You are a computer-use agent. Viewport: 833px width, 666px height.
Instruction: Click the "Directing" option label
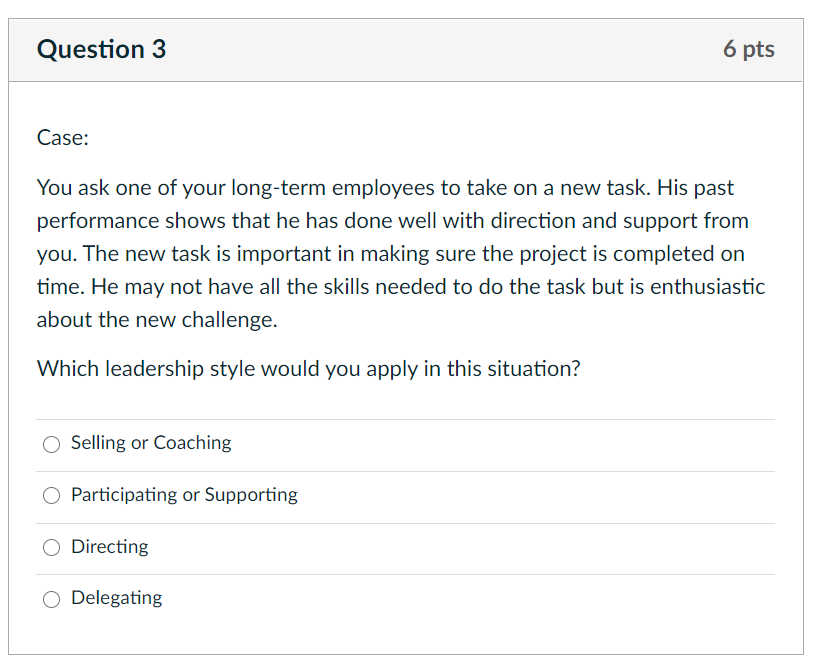(109, 547)
